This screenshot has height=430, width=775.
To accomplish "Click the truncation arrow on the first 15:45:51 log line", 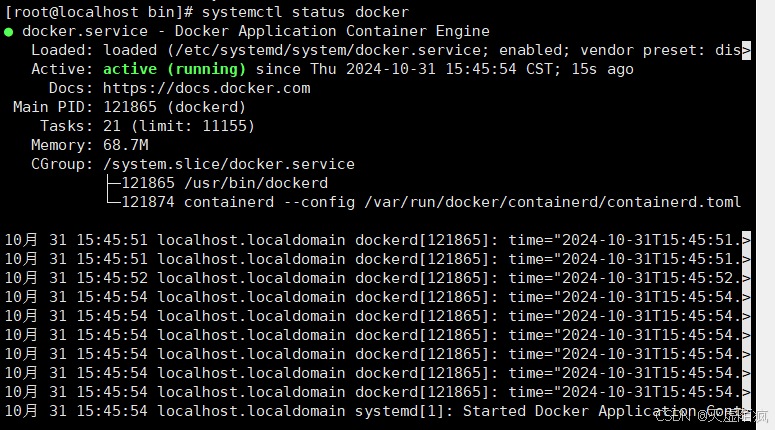I will point(746,240).
